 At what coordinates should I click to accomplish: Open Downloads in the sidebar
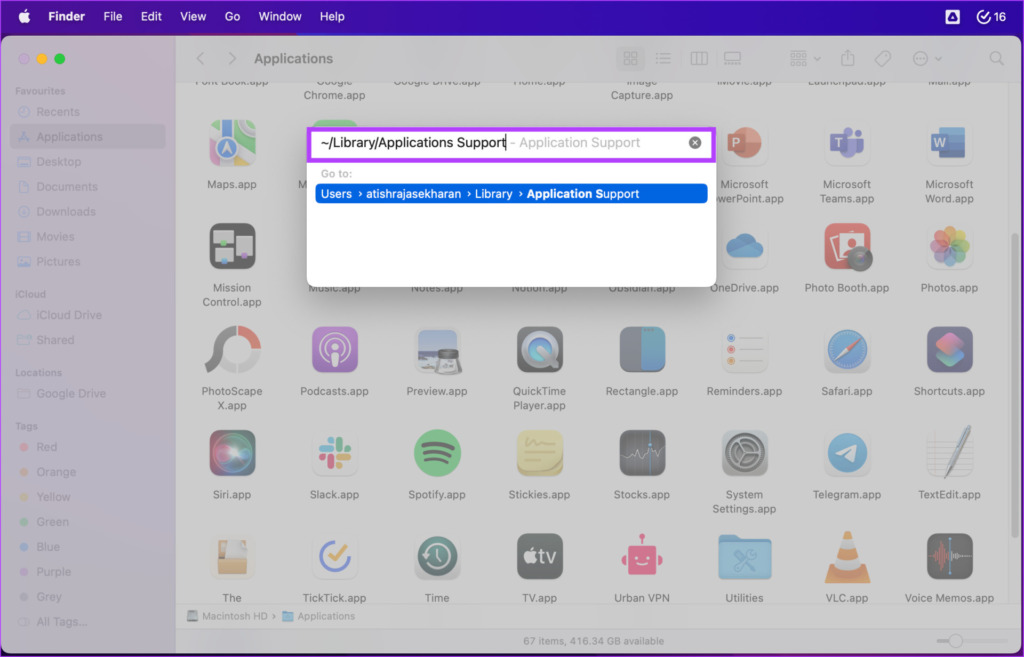pyautogui.click(x=88, y=212)
